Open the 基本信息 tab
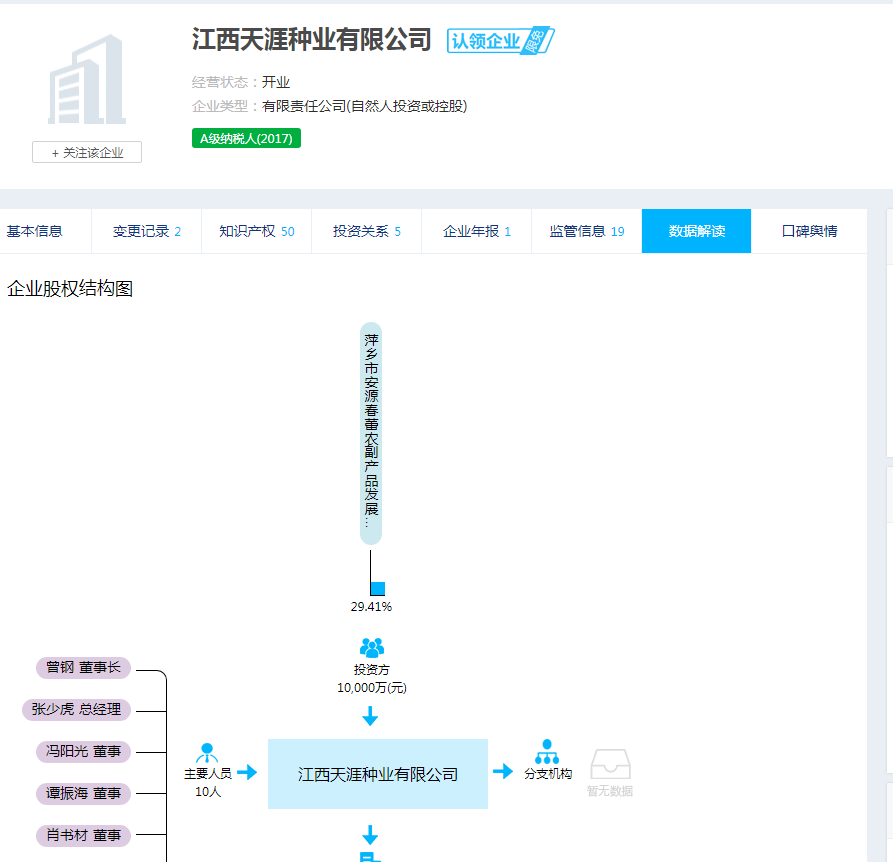The height and width of the screenshot is (862, 893). pyautogui.click(x=35, y=231)
